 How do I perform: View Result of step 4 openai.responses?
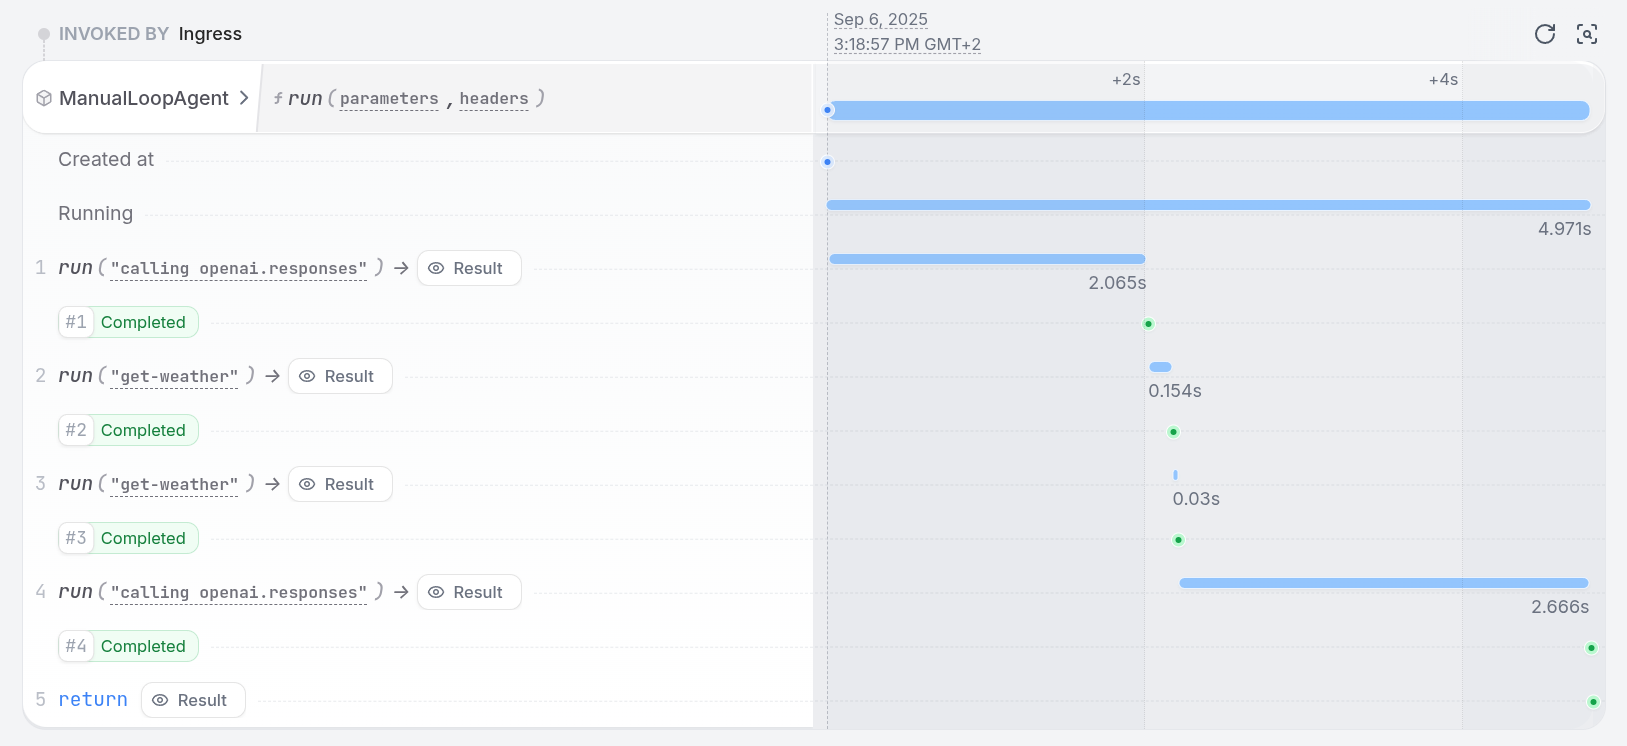[x=469, y=592]
